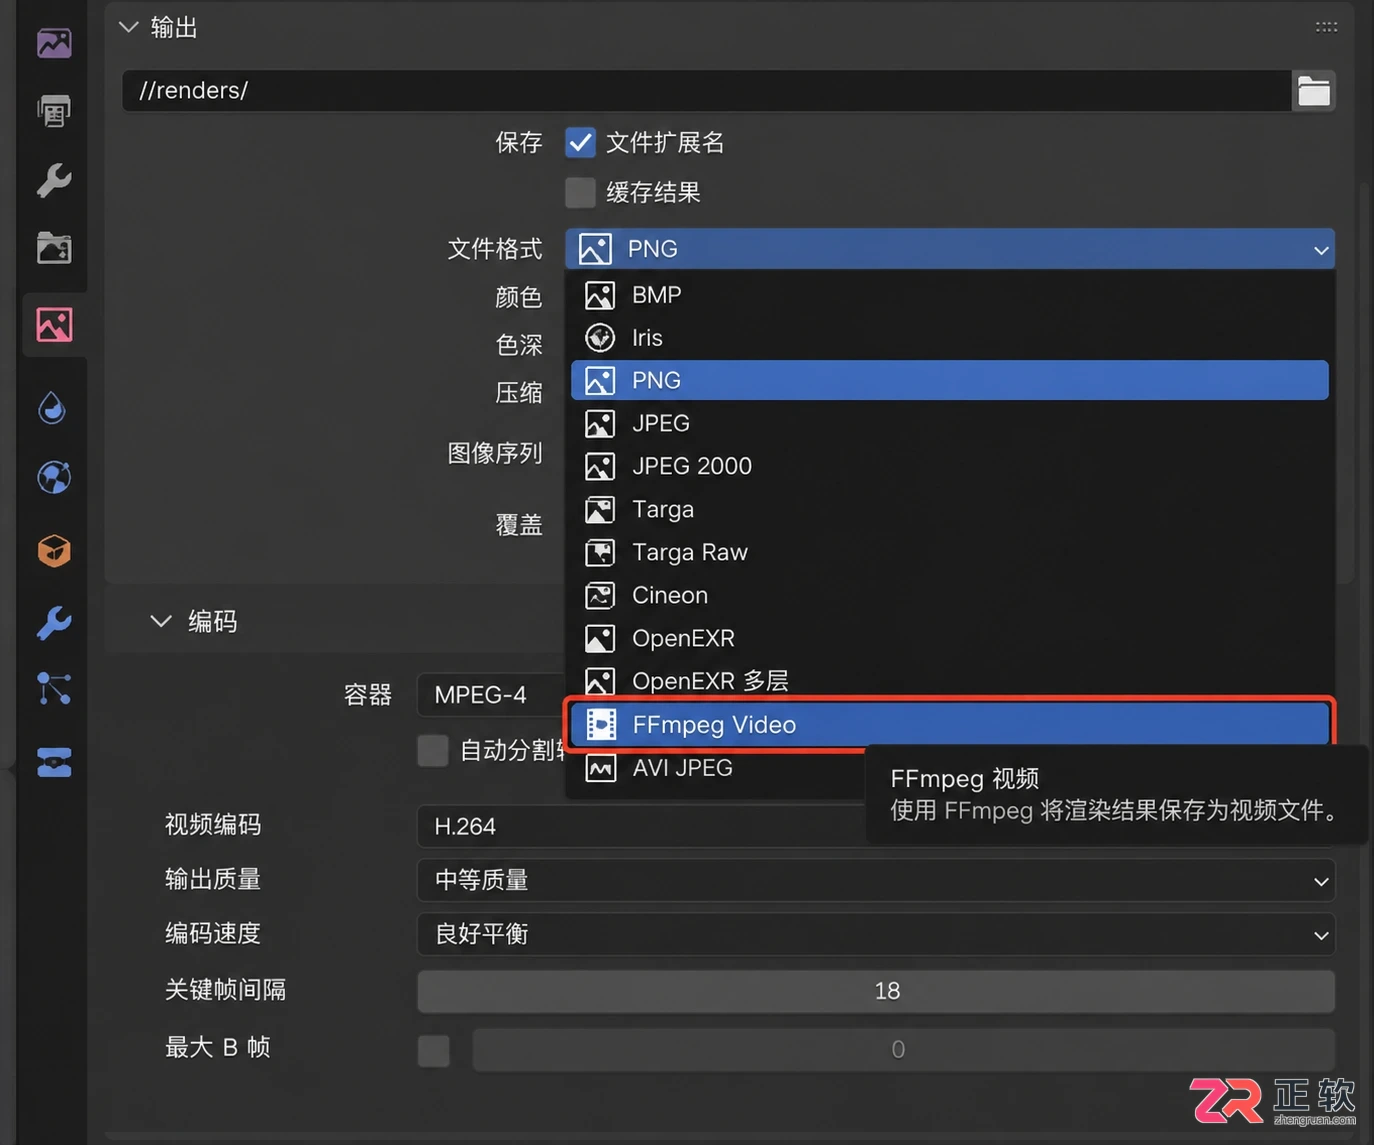The height and width of the screenshot is (1145, 1374).
Task: Select Targa format option
Action: click(x=950, y=509)
